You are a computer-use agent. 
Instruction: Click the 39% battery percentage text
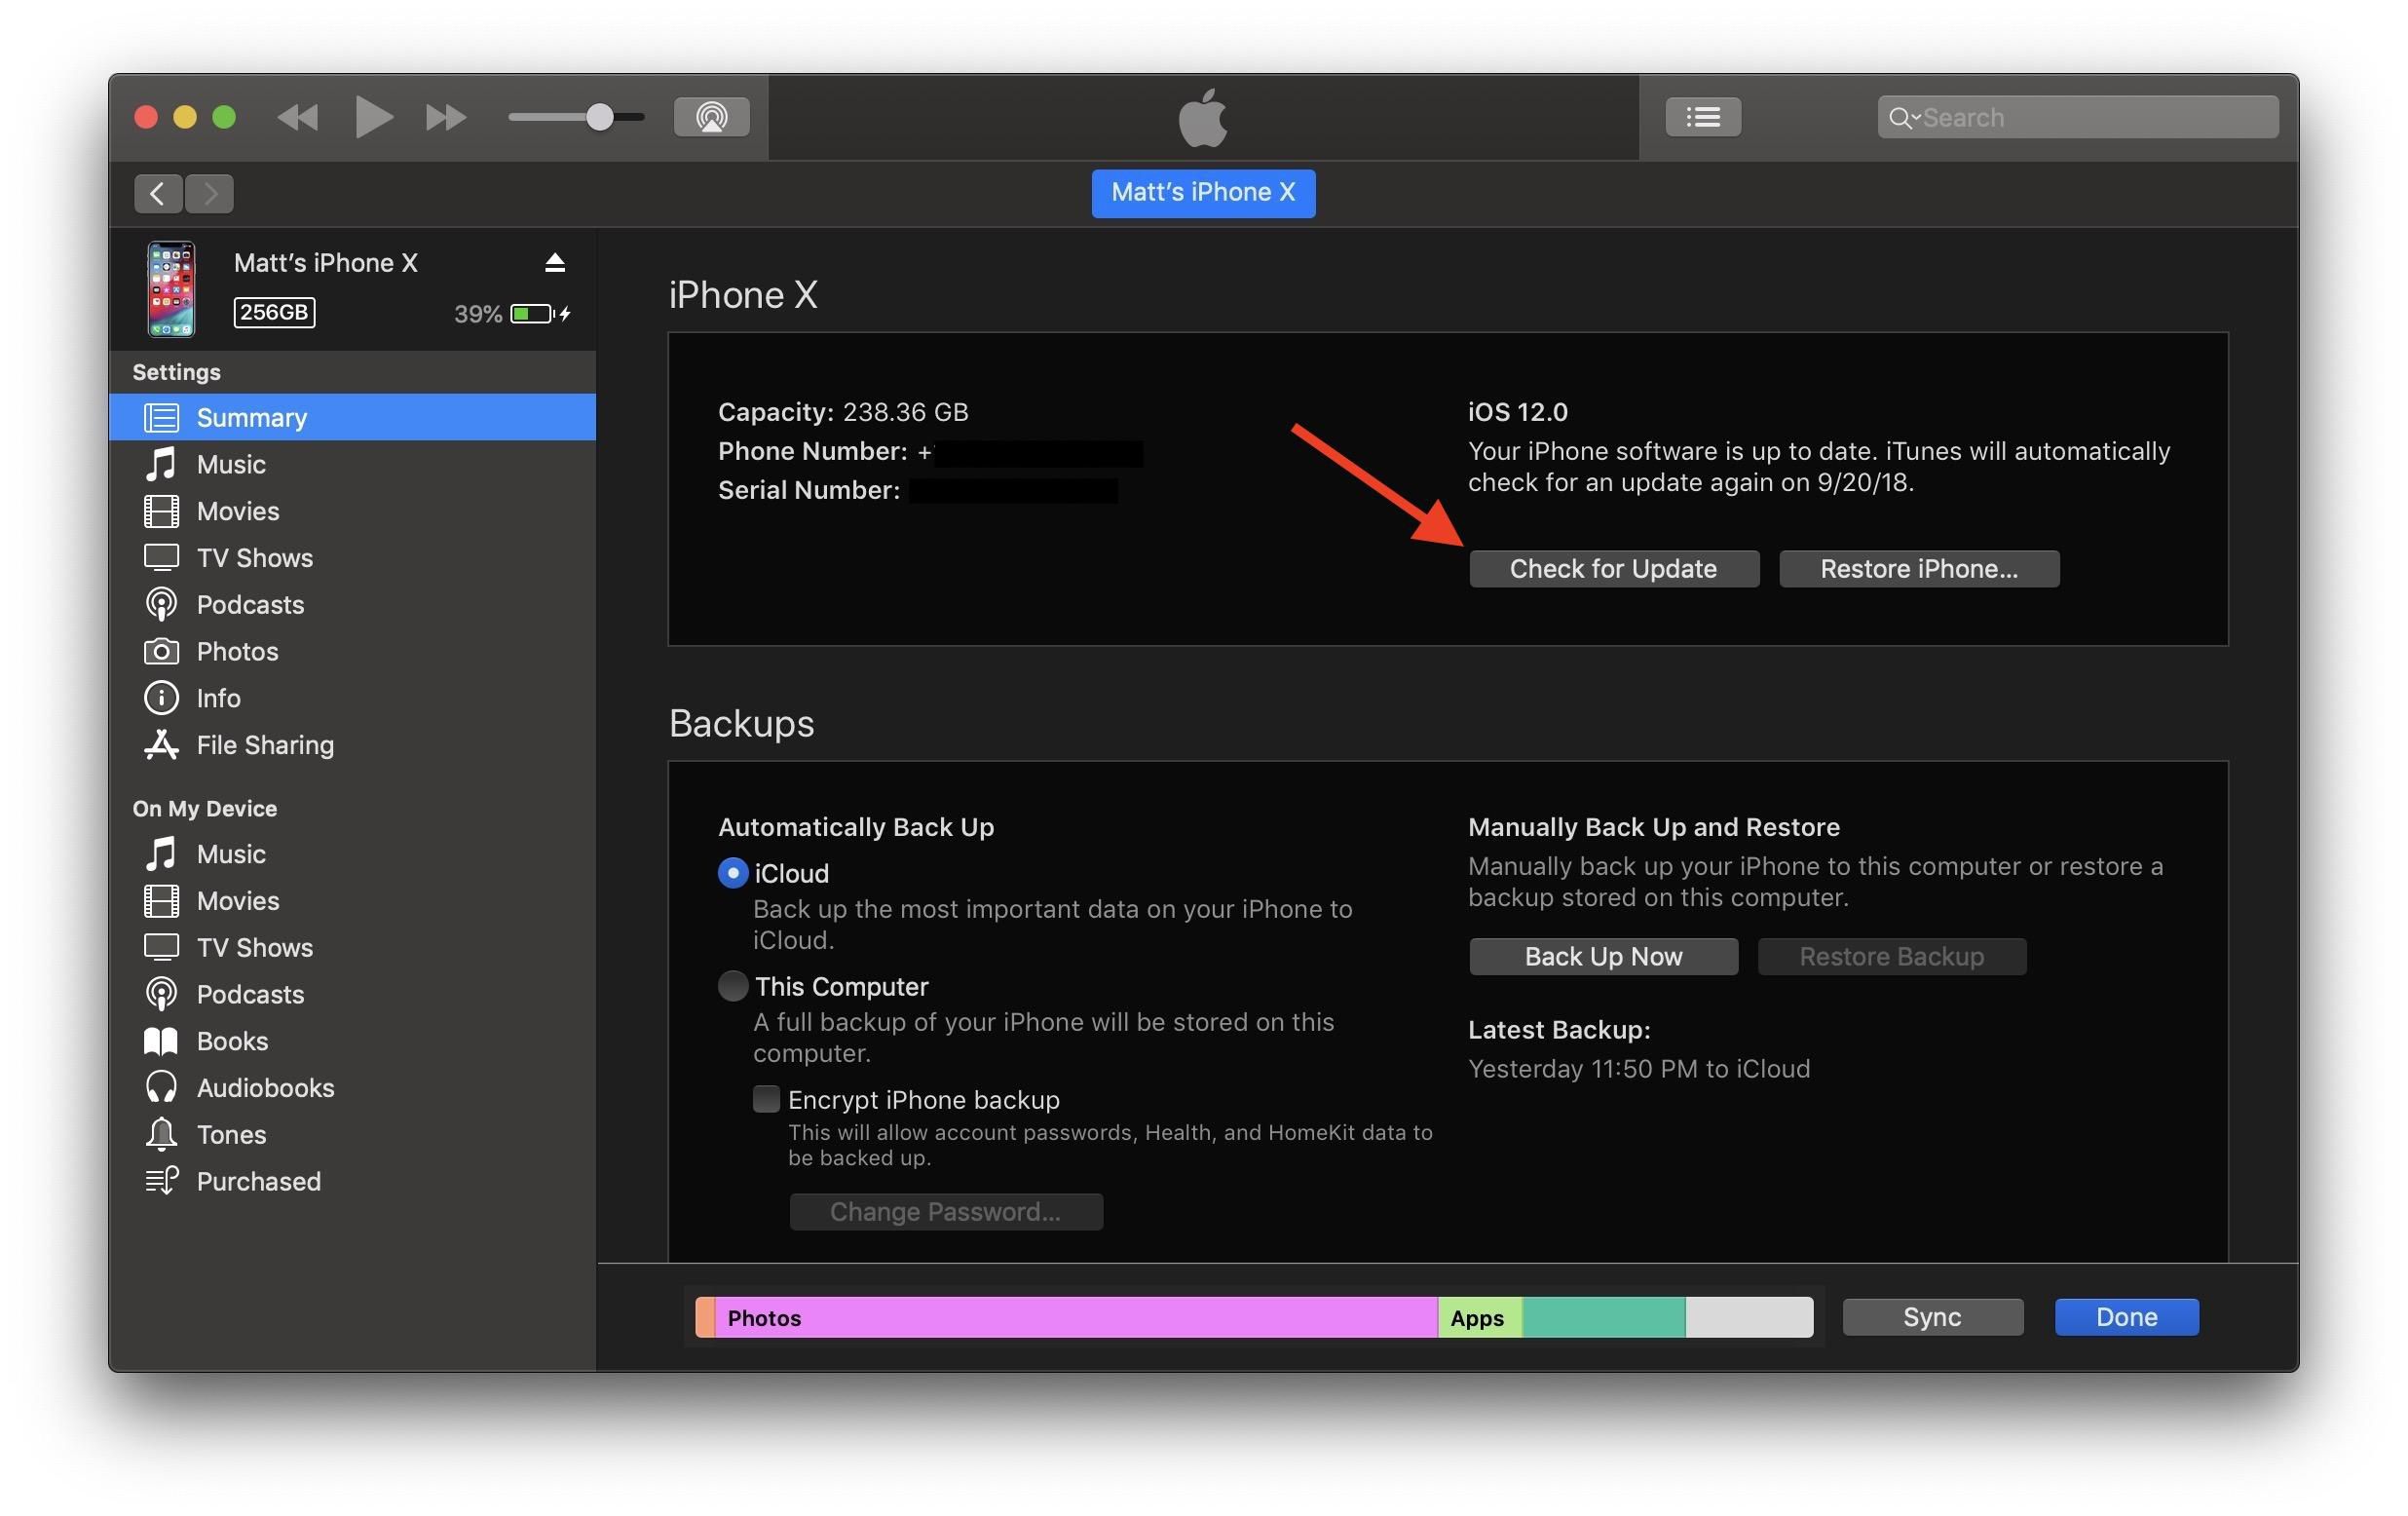point(478,314)
